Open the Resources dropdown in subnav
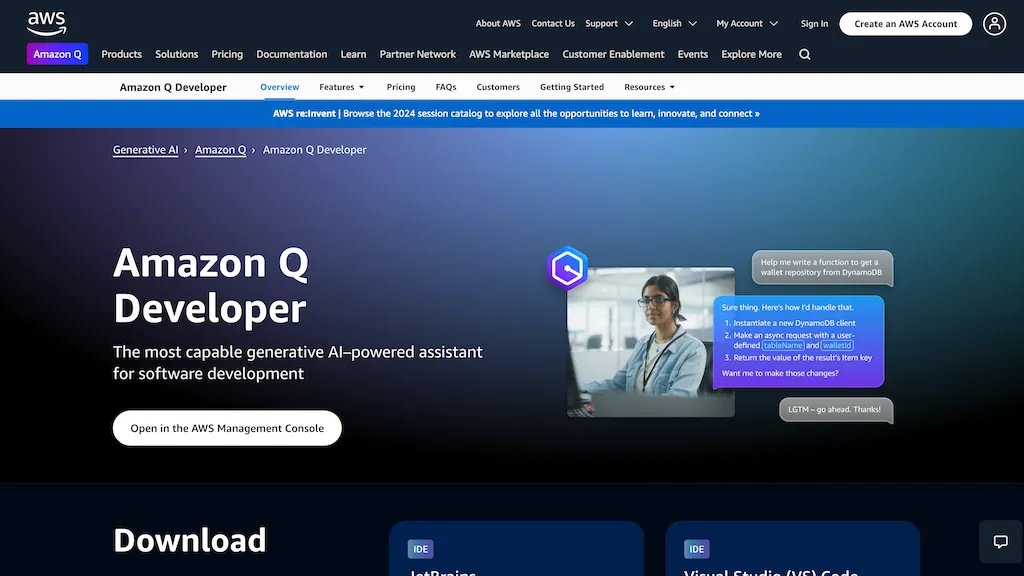Screen dimensions: 1024x576 pyautogui.click(x=649, y=87)
